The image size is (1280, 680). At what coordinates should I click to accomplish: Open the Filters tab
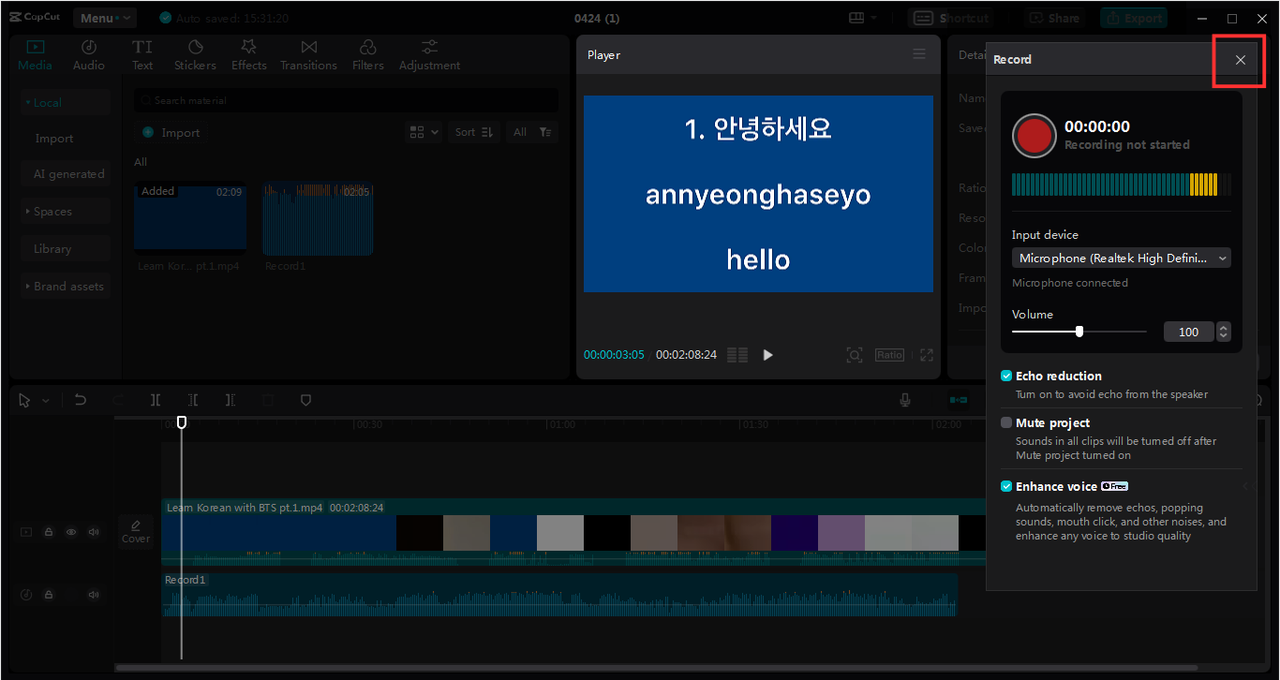368,55
